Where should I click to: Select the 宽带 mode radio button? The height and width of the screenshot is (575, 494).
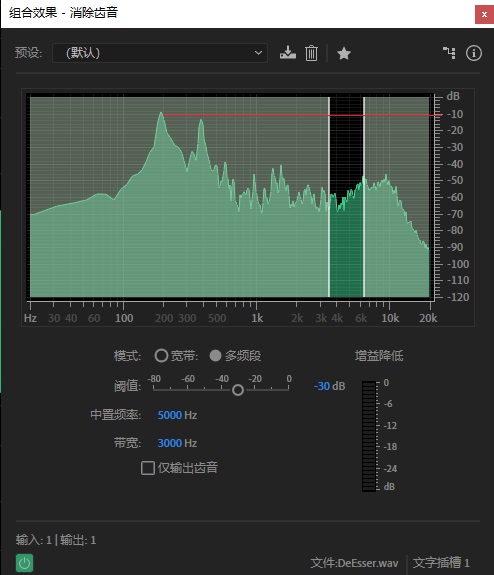pyautogui.click(x=161, y=356)
